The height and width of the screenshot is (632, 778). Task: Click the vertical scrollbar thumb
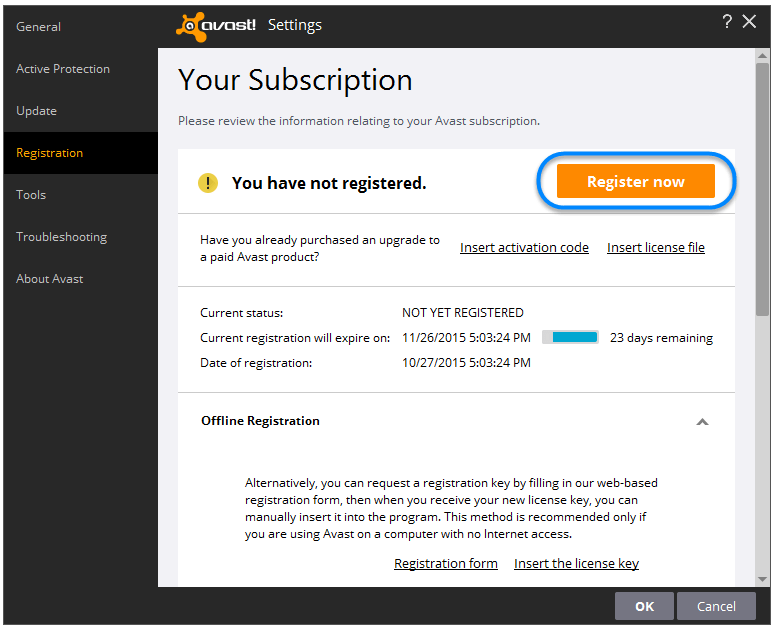tap(763, 189)
